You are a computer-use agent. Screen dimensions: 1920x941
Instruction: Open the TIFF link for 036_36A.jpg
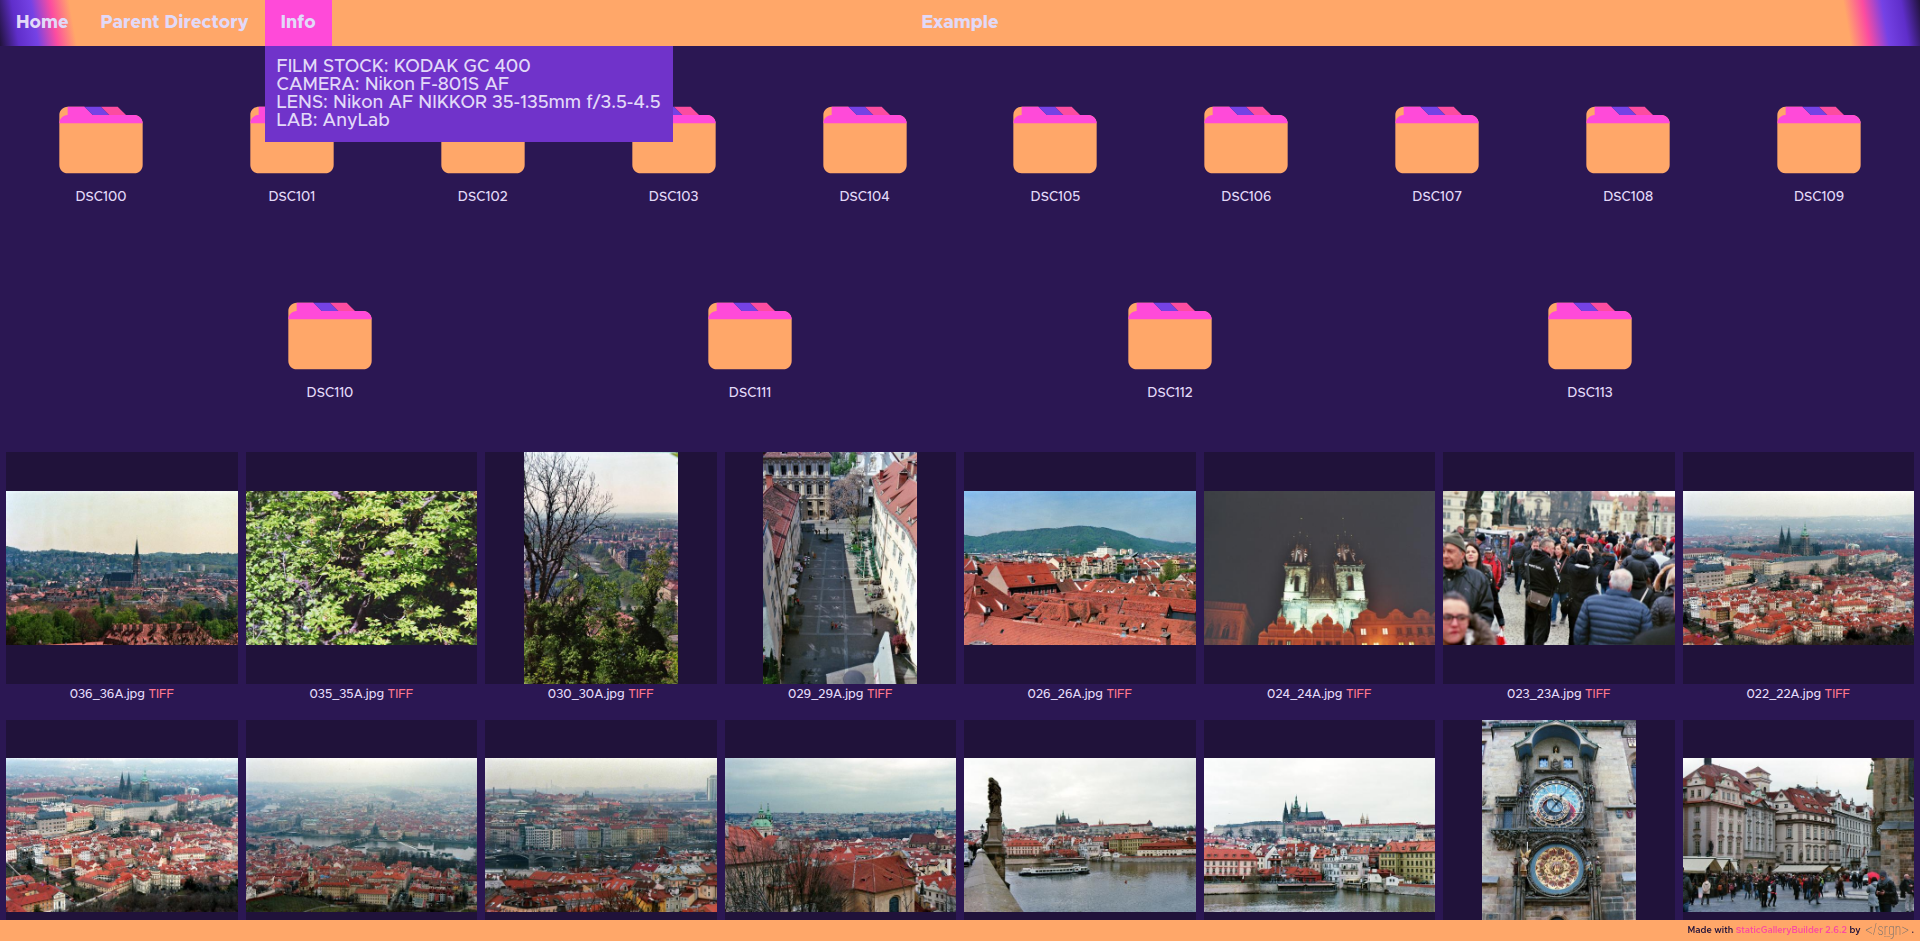pos(161,694)
